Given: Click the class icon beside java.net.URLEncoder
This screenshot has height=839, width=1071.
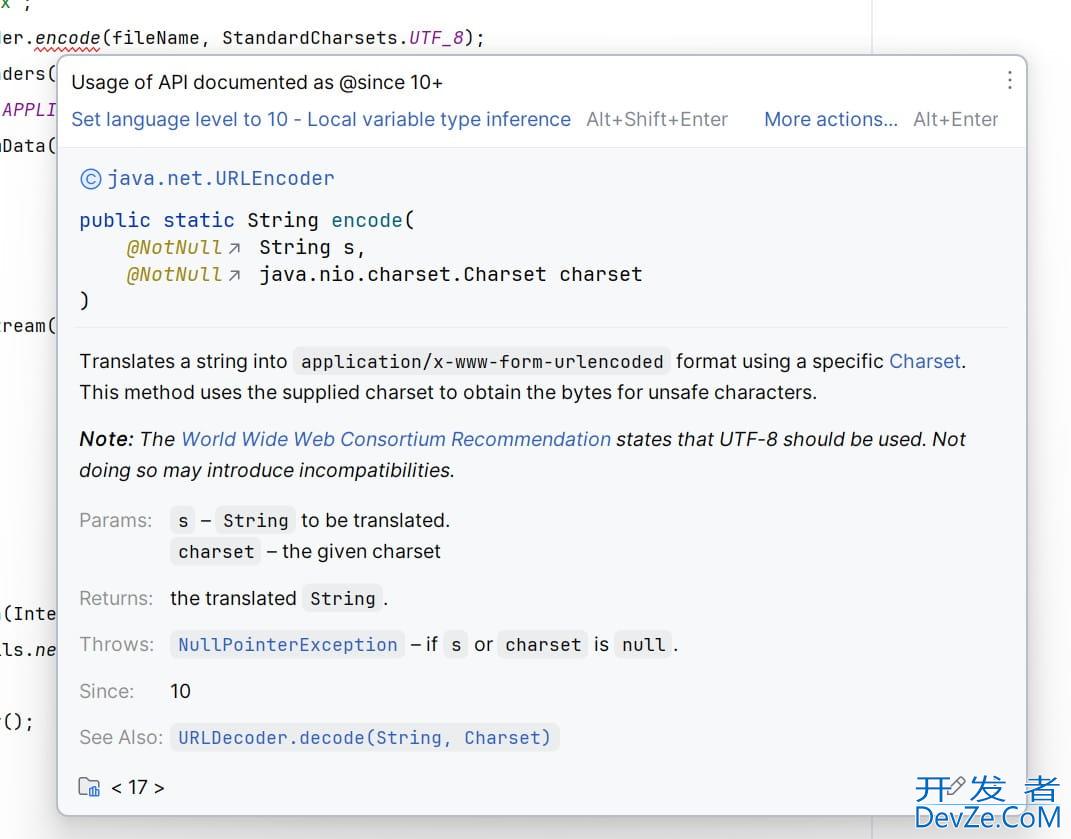Looking at the screenshot, I should pyautogui.click(x=90, y=179).
